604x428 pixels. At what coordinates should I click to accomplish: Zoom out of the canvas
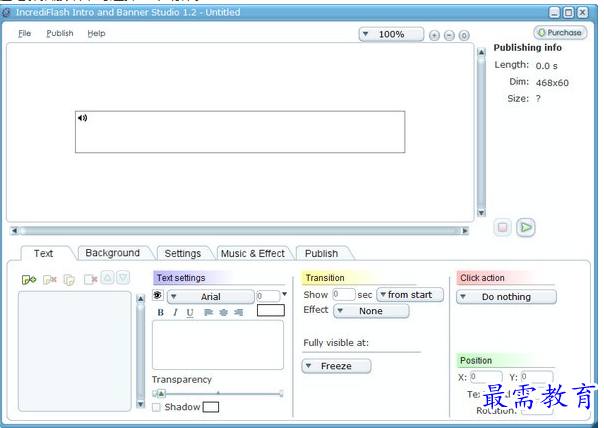pos(449,35)
